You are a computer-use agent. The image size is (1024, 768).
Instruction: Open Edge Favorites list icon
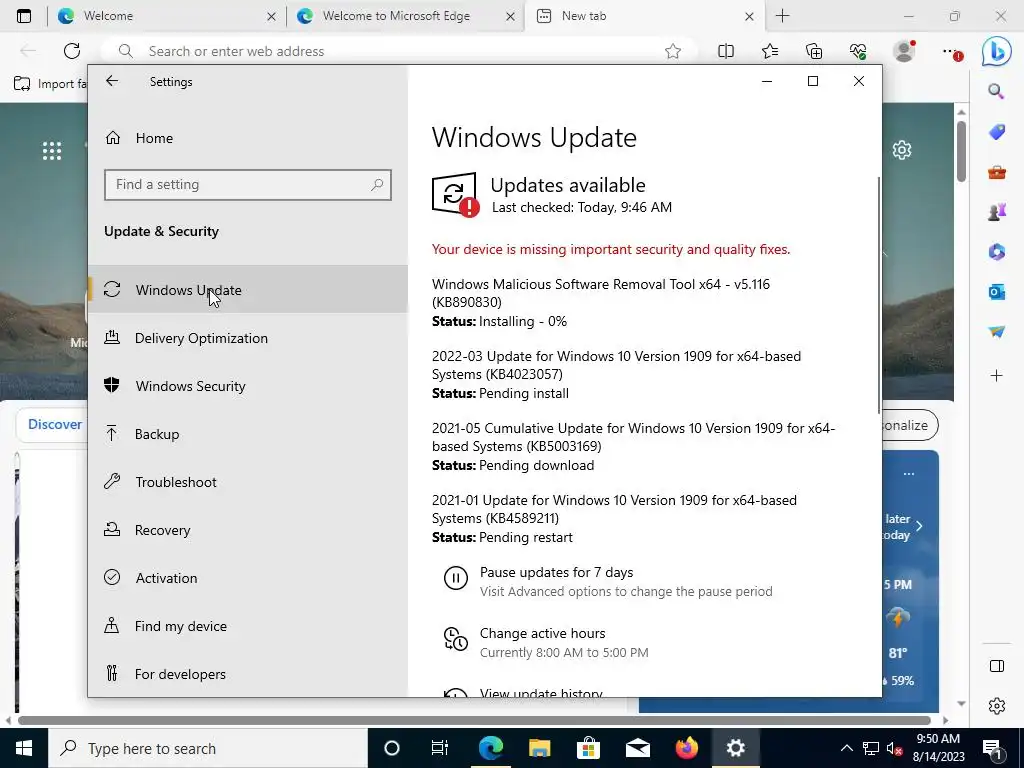click(x=770, y=51)
